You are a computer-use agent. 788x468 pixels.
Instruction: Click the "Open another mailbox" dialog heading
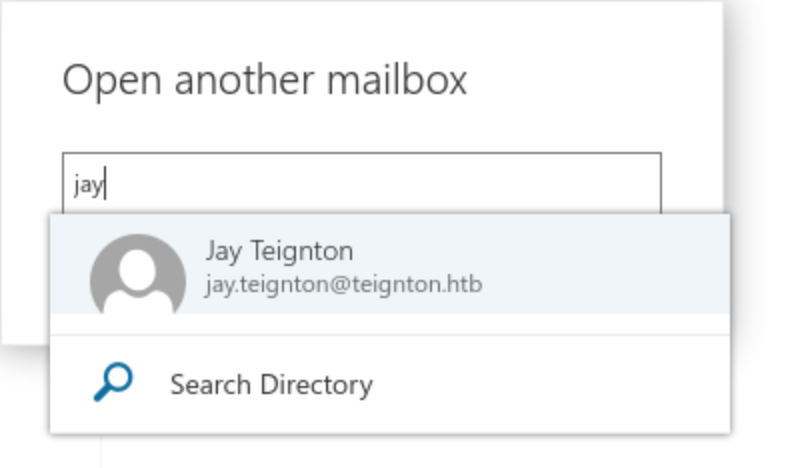click(x=265, y=80)
